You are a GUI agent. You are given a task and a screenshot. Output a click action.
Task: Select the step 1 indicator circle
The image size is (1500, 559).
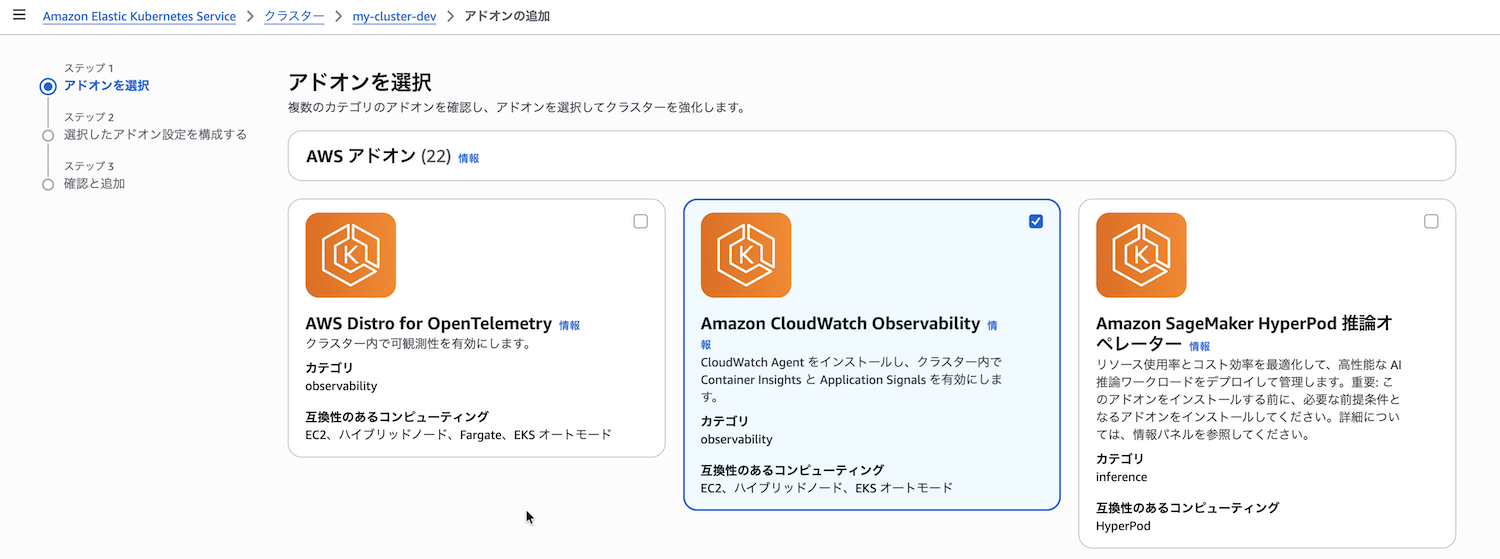click(x=48, y=86)
